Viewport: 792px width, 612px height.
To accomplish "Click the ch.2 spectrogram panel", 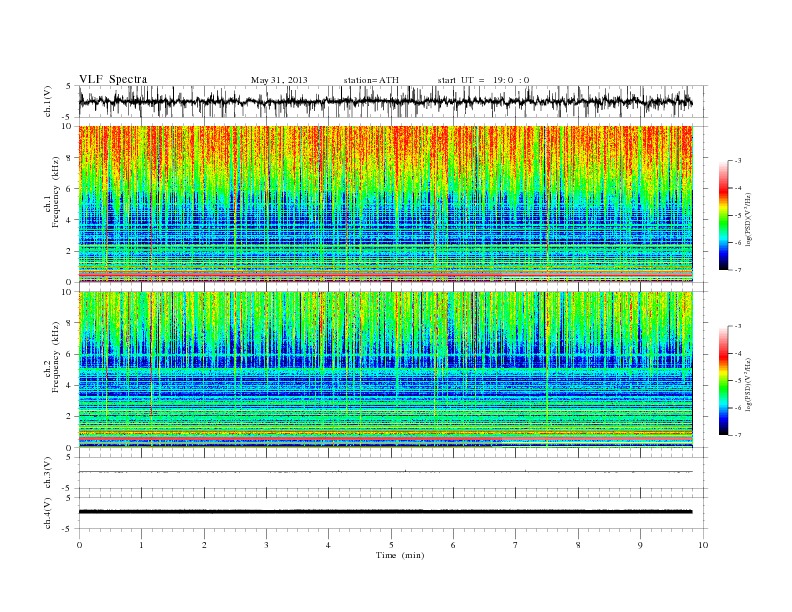I will pyautogui.click(x=385, y=369).
